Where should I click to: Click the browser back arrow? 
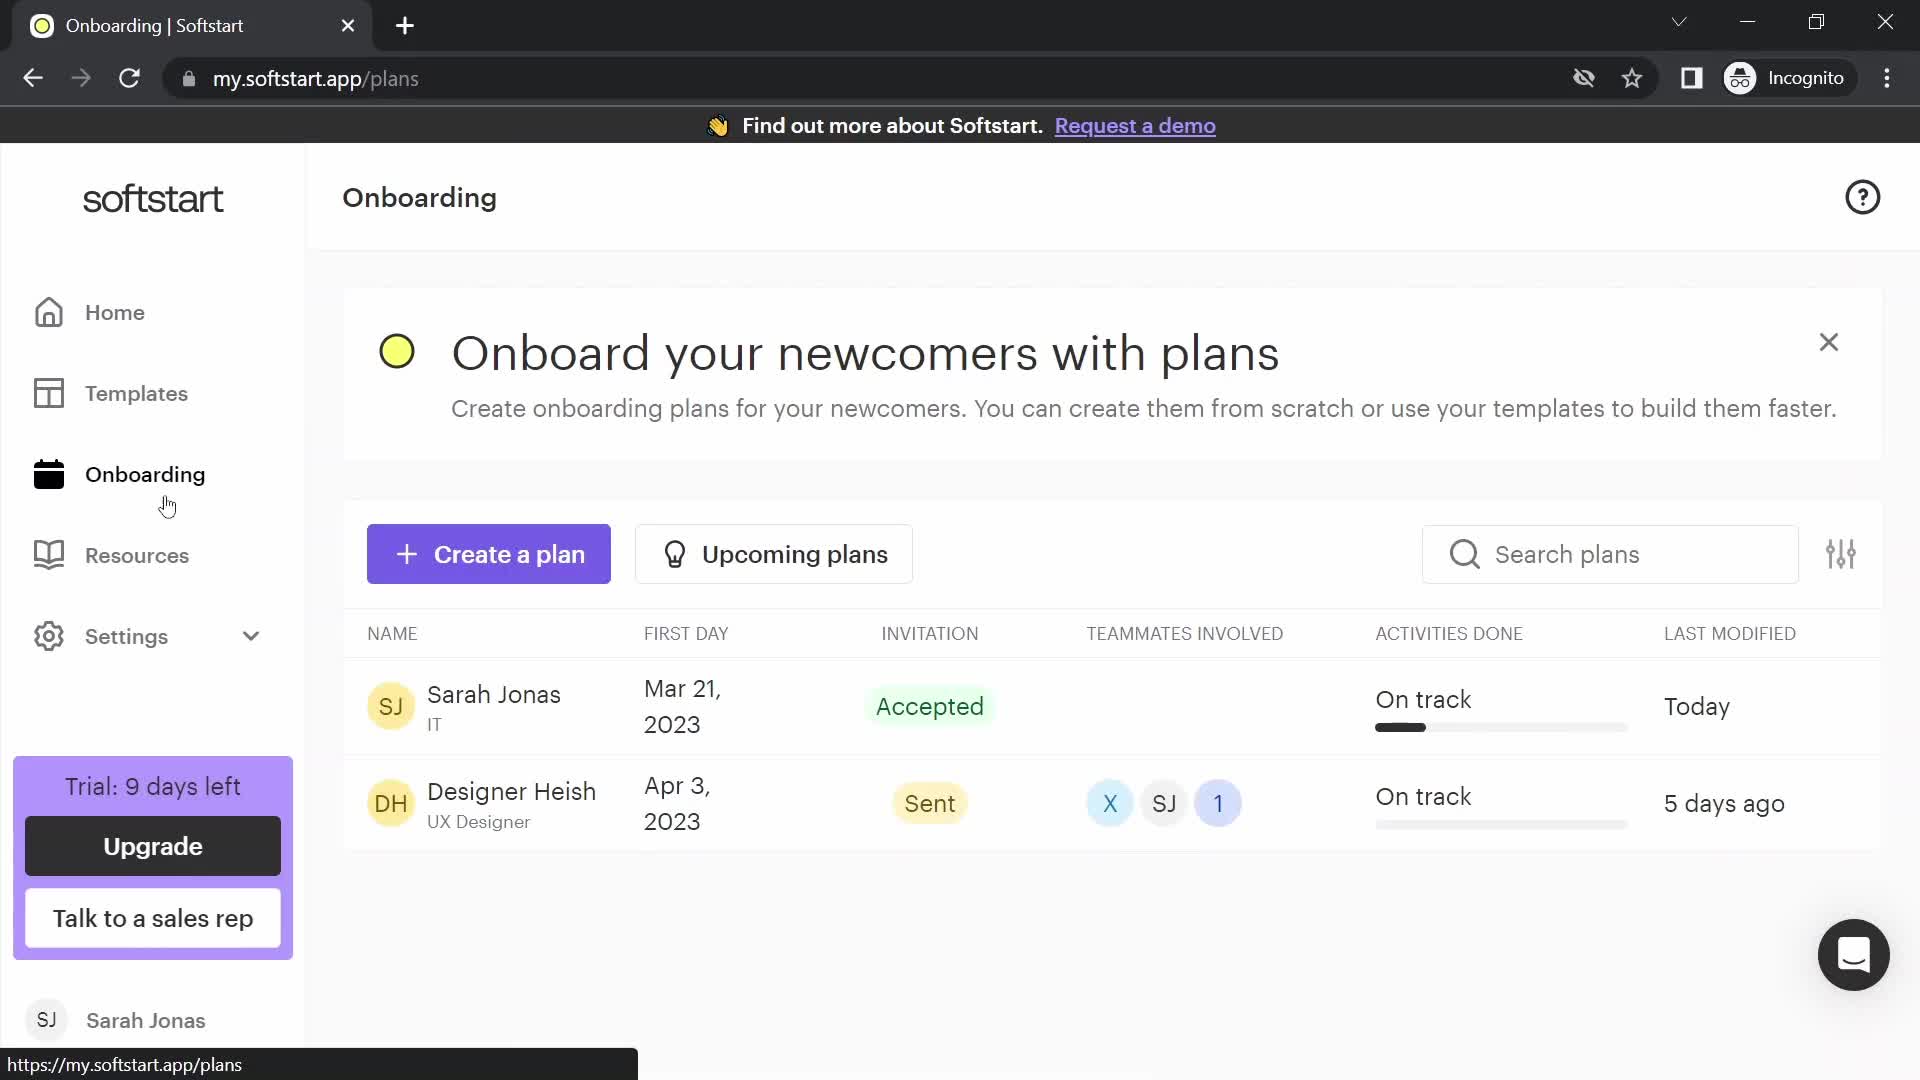(x=33, y=78)
